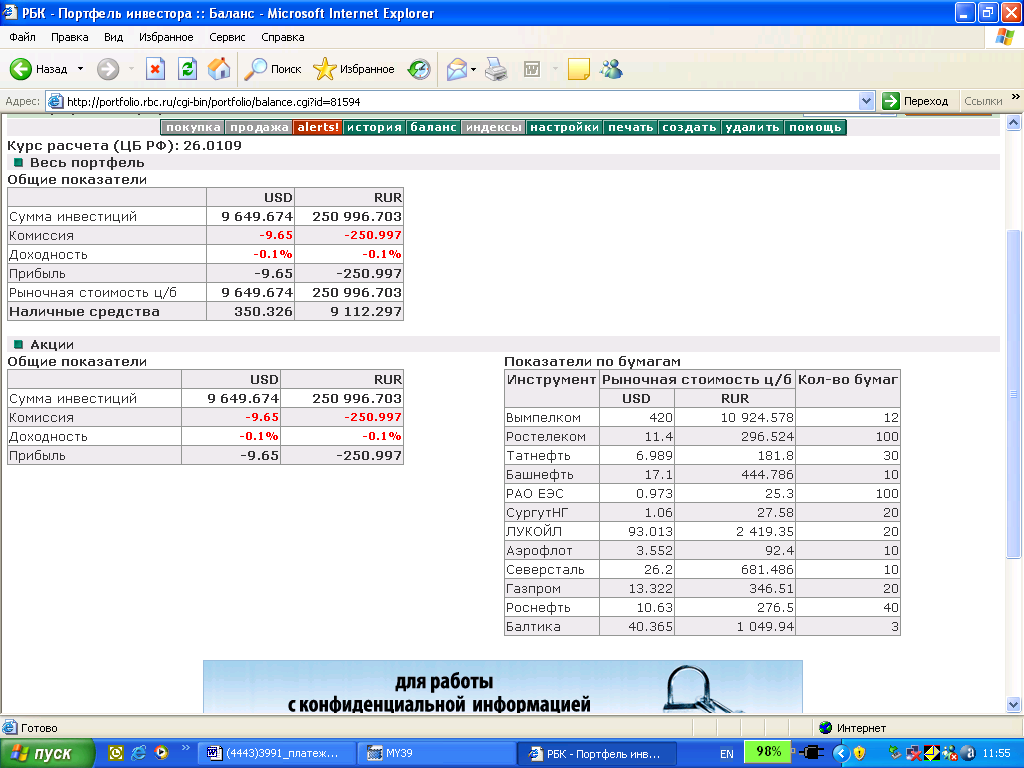Click taskbar clock showing 11:55
The width and height of the screenshot is (1024, 768).
[x=997, y=754]
